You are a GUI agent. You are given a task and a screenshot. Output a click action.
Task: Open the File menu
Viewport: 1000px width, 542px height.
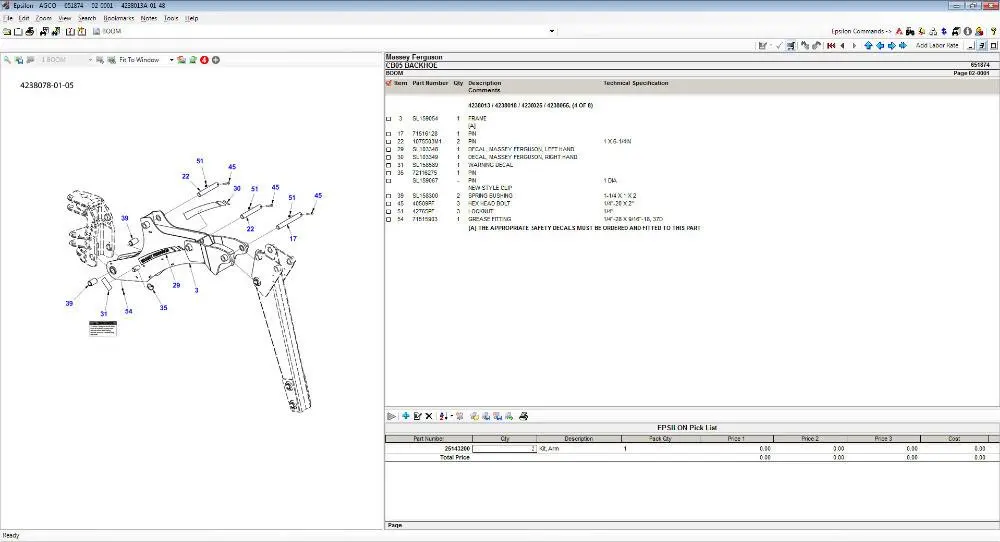pos(8,18)
